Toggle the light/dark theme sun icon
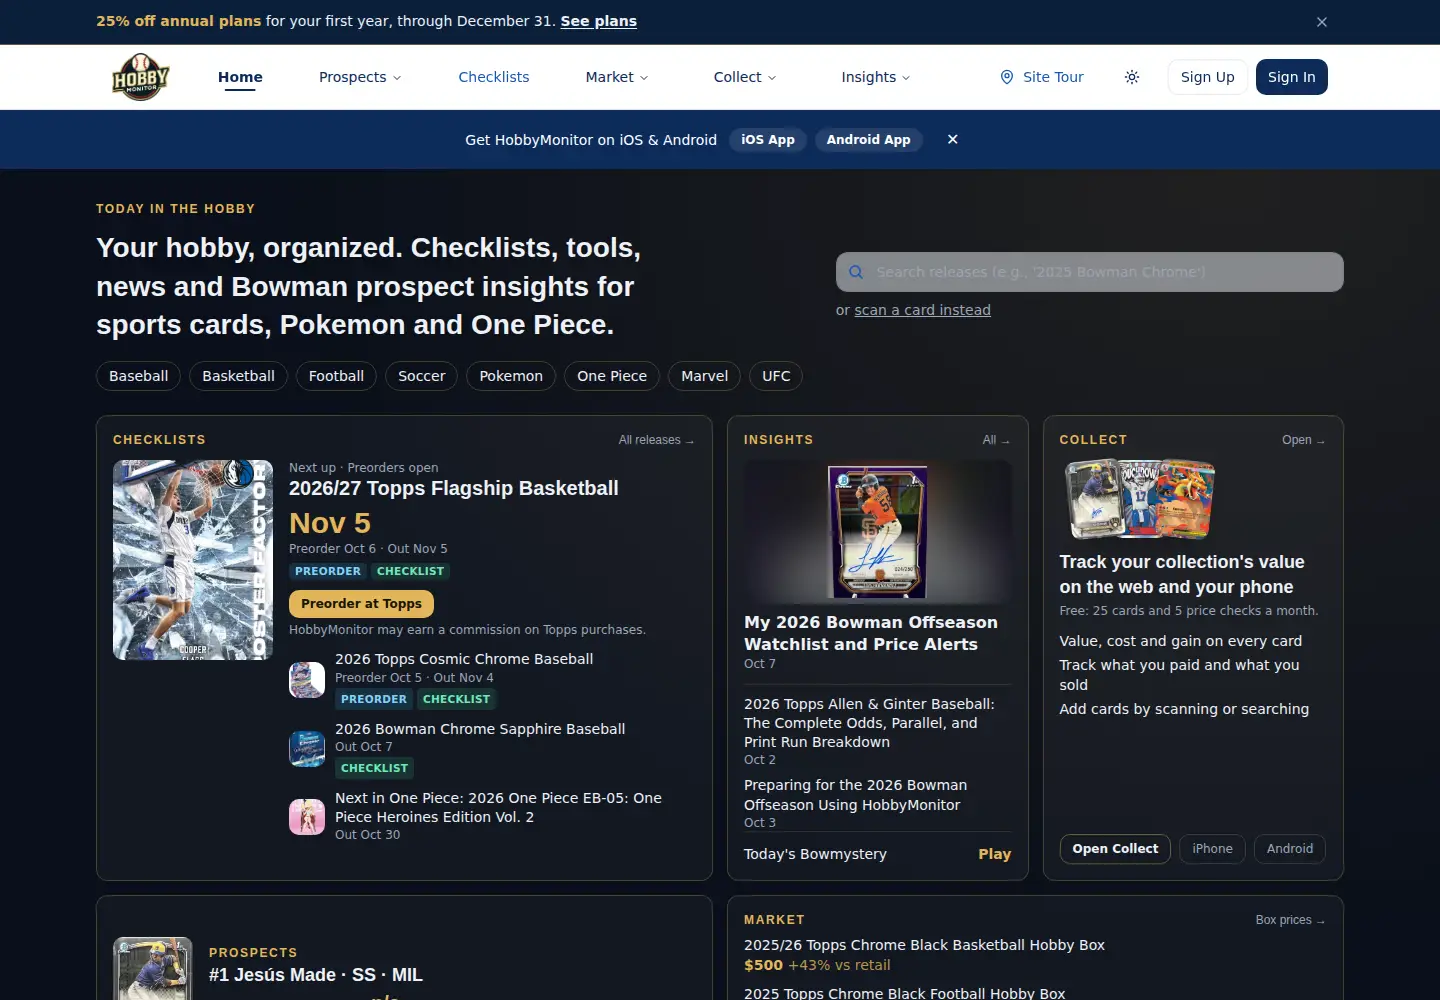Screen dimensions: 1440x1000 1132,77
